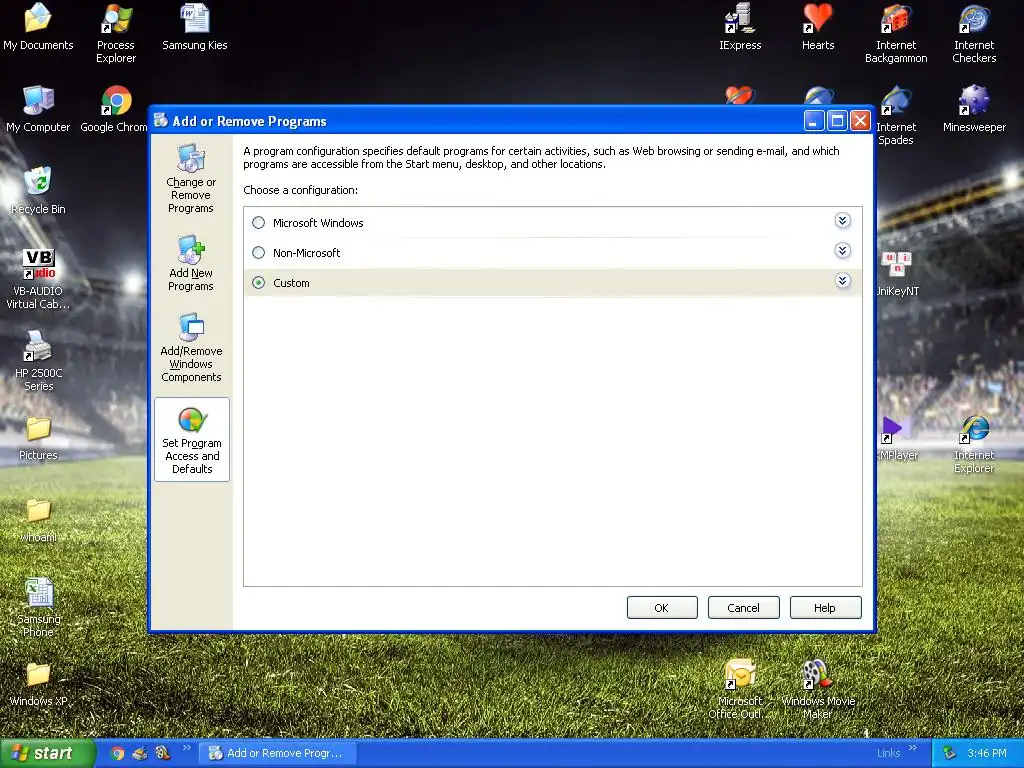Expand the Custom configuration details
The width and height of the screenshot is (1024, 768).
842,281
